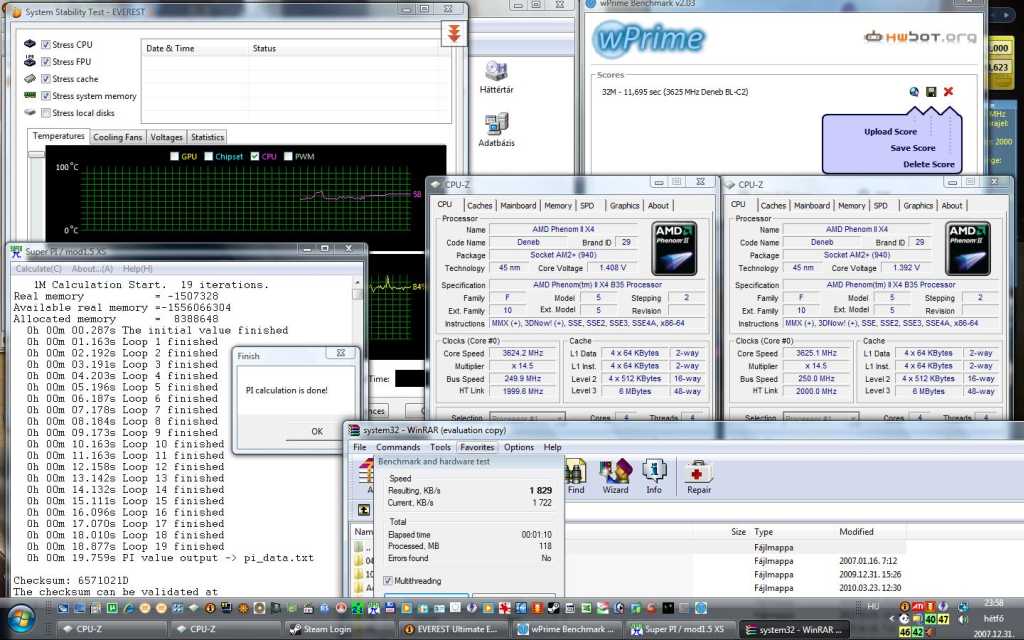Open the Mainboard tab in left CPU-Z
1024x640 pixels.
coord(518,205)
